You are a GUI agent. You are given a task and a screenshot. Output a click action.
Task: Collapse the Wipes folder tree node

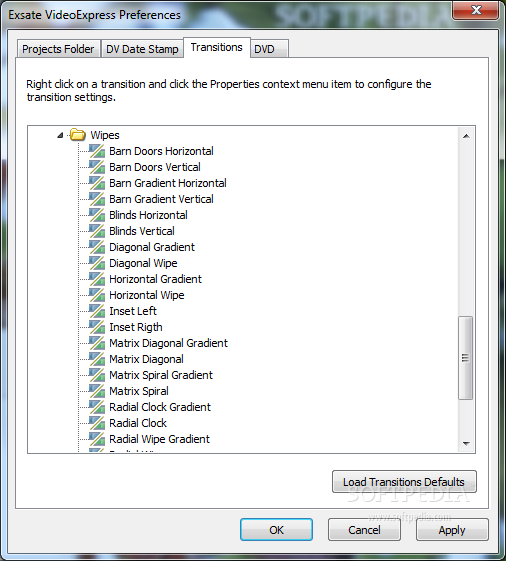point(60,135)
